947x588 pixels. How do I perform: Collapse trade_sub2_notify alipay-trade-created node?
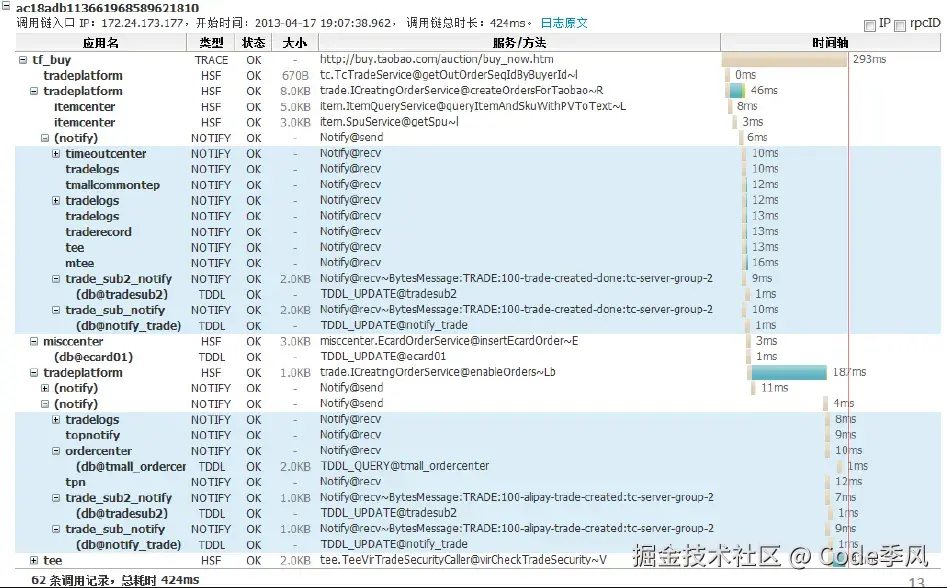[56, 498]
